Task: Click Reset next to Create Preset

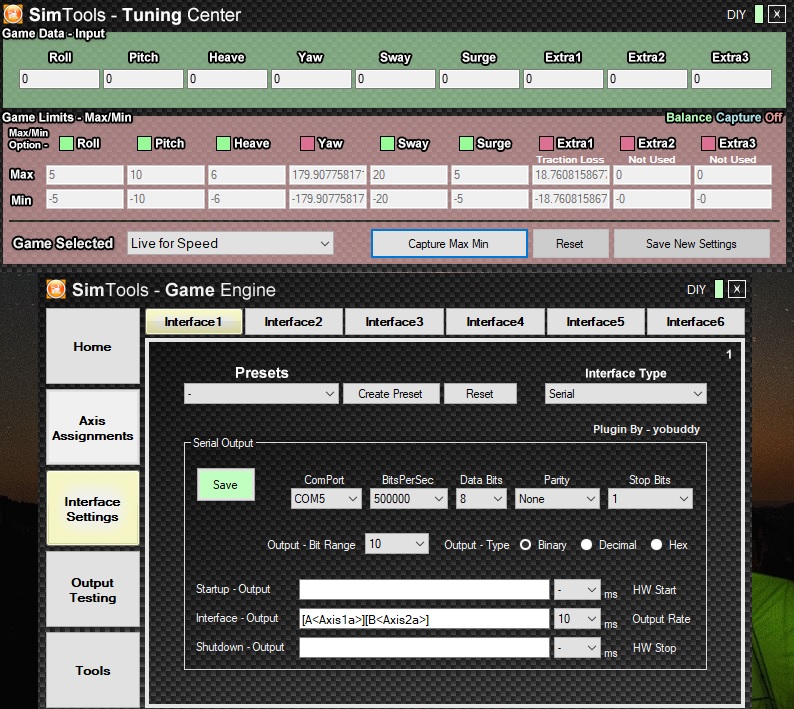Action: [x=480, y=393]
